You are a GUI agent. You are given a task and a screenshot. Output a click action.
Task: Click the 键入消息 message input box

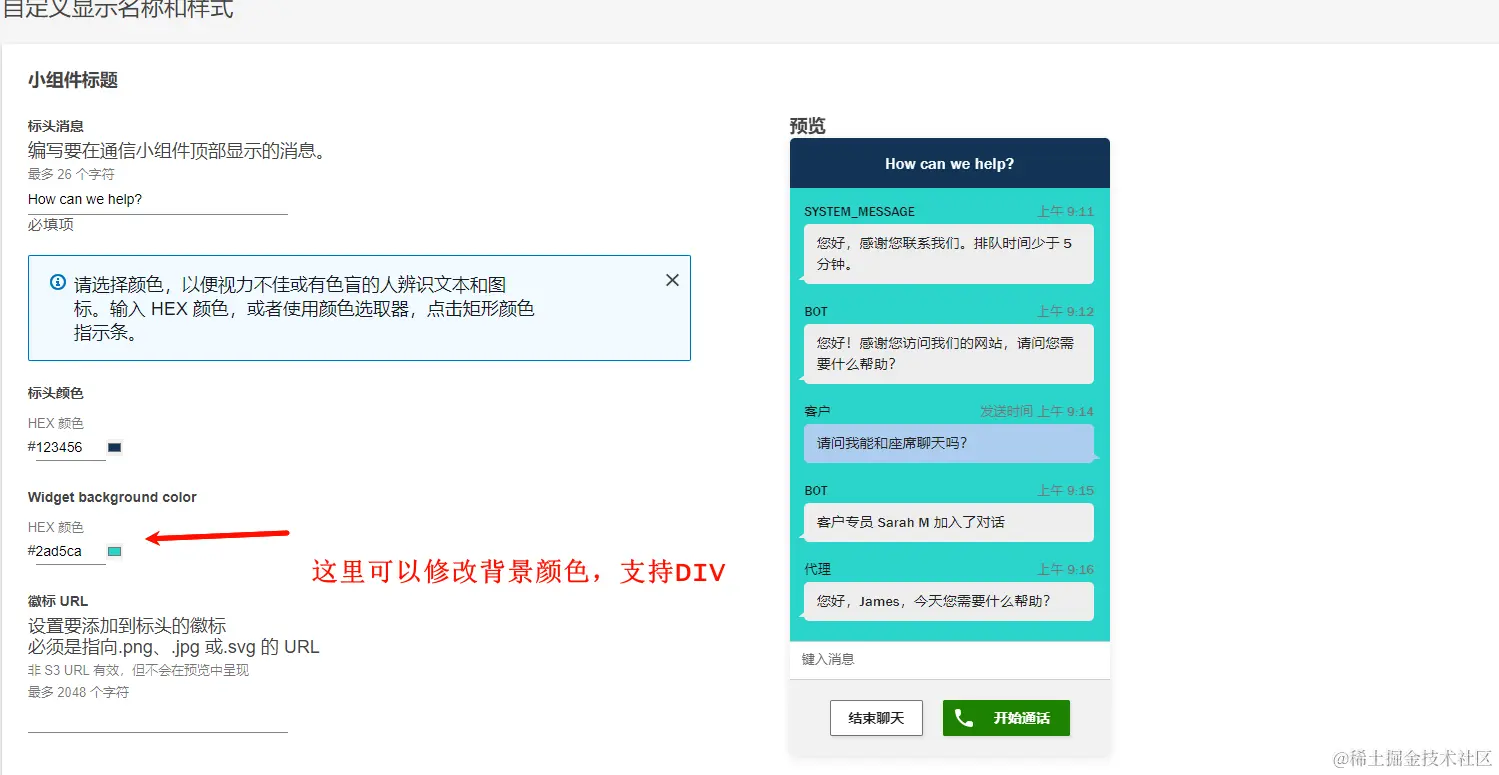tap(950, 660)
